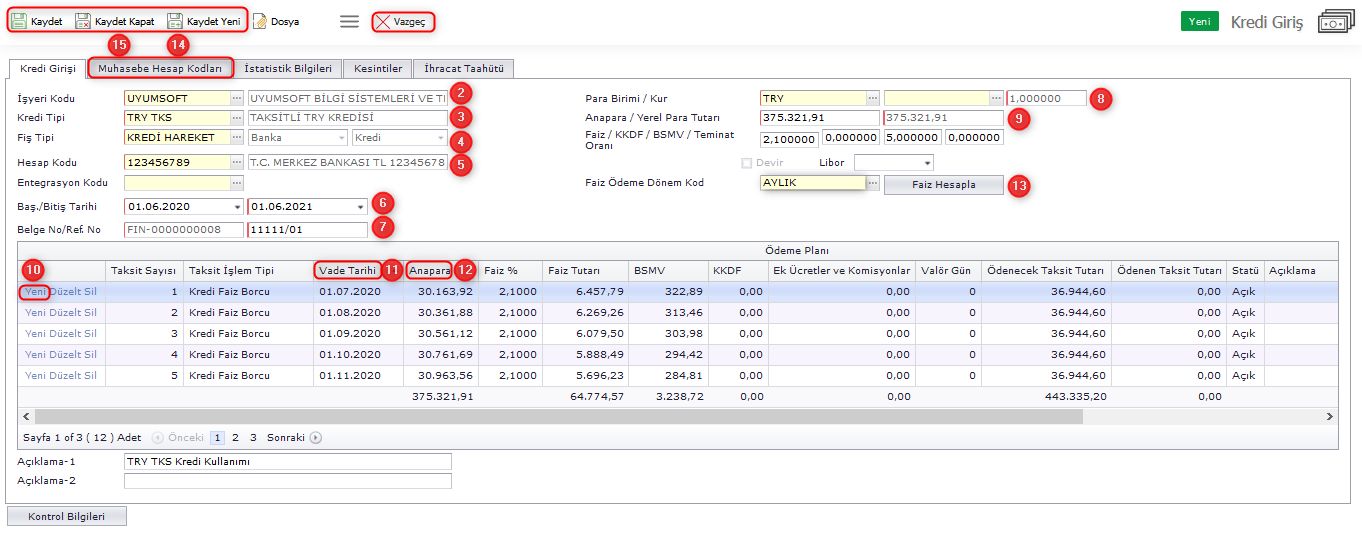Open the Dosya file icon
The image size is (1362, 533).
pos(259,21)
